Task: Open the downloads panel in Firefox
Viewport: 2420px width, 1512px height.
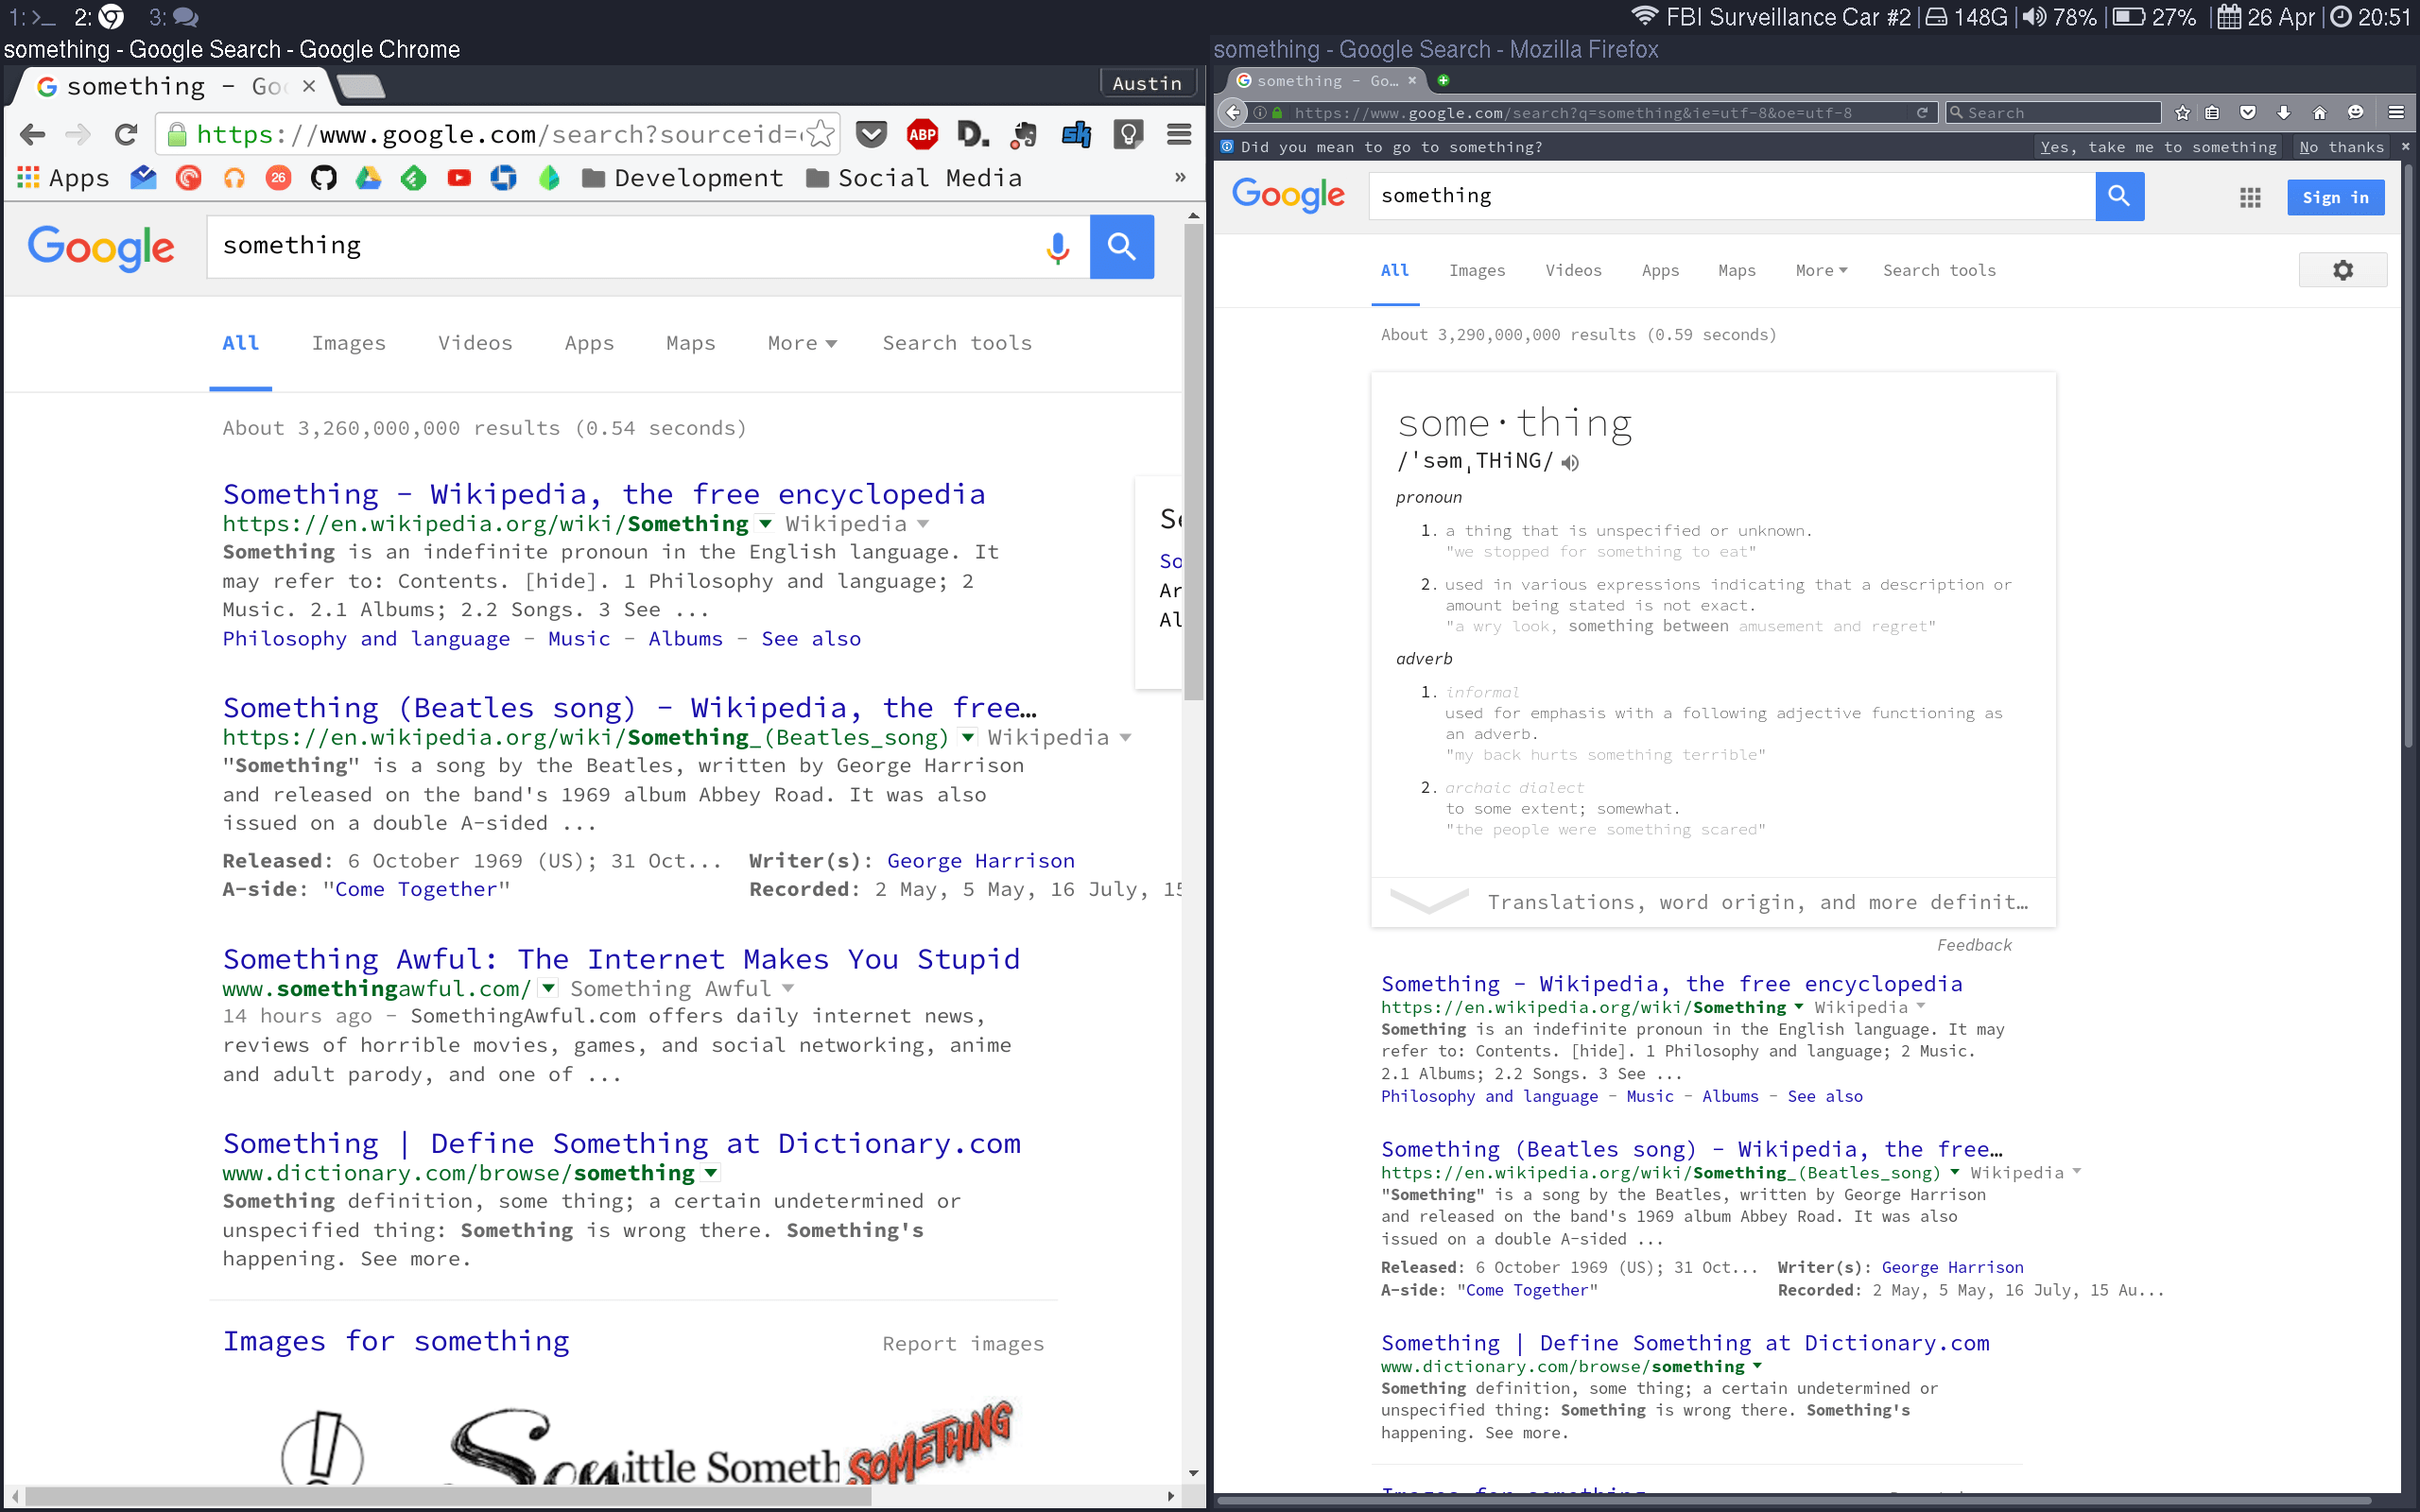Action: click(2284, 113)
